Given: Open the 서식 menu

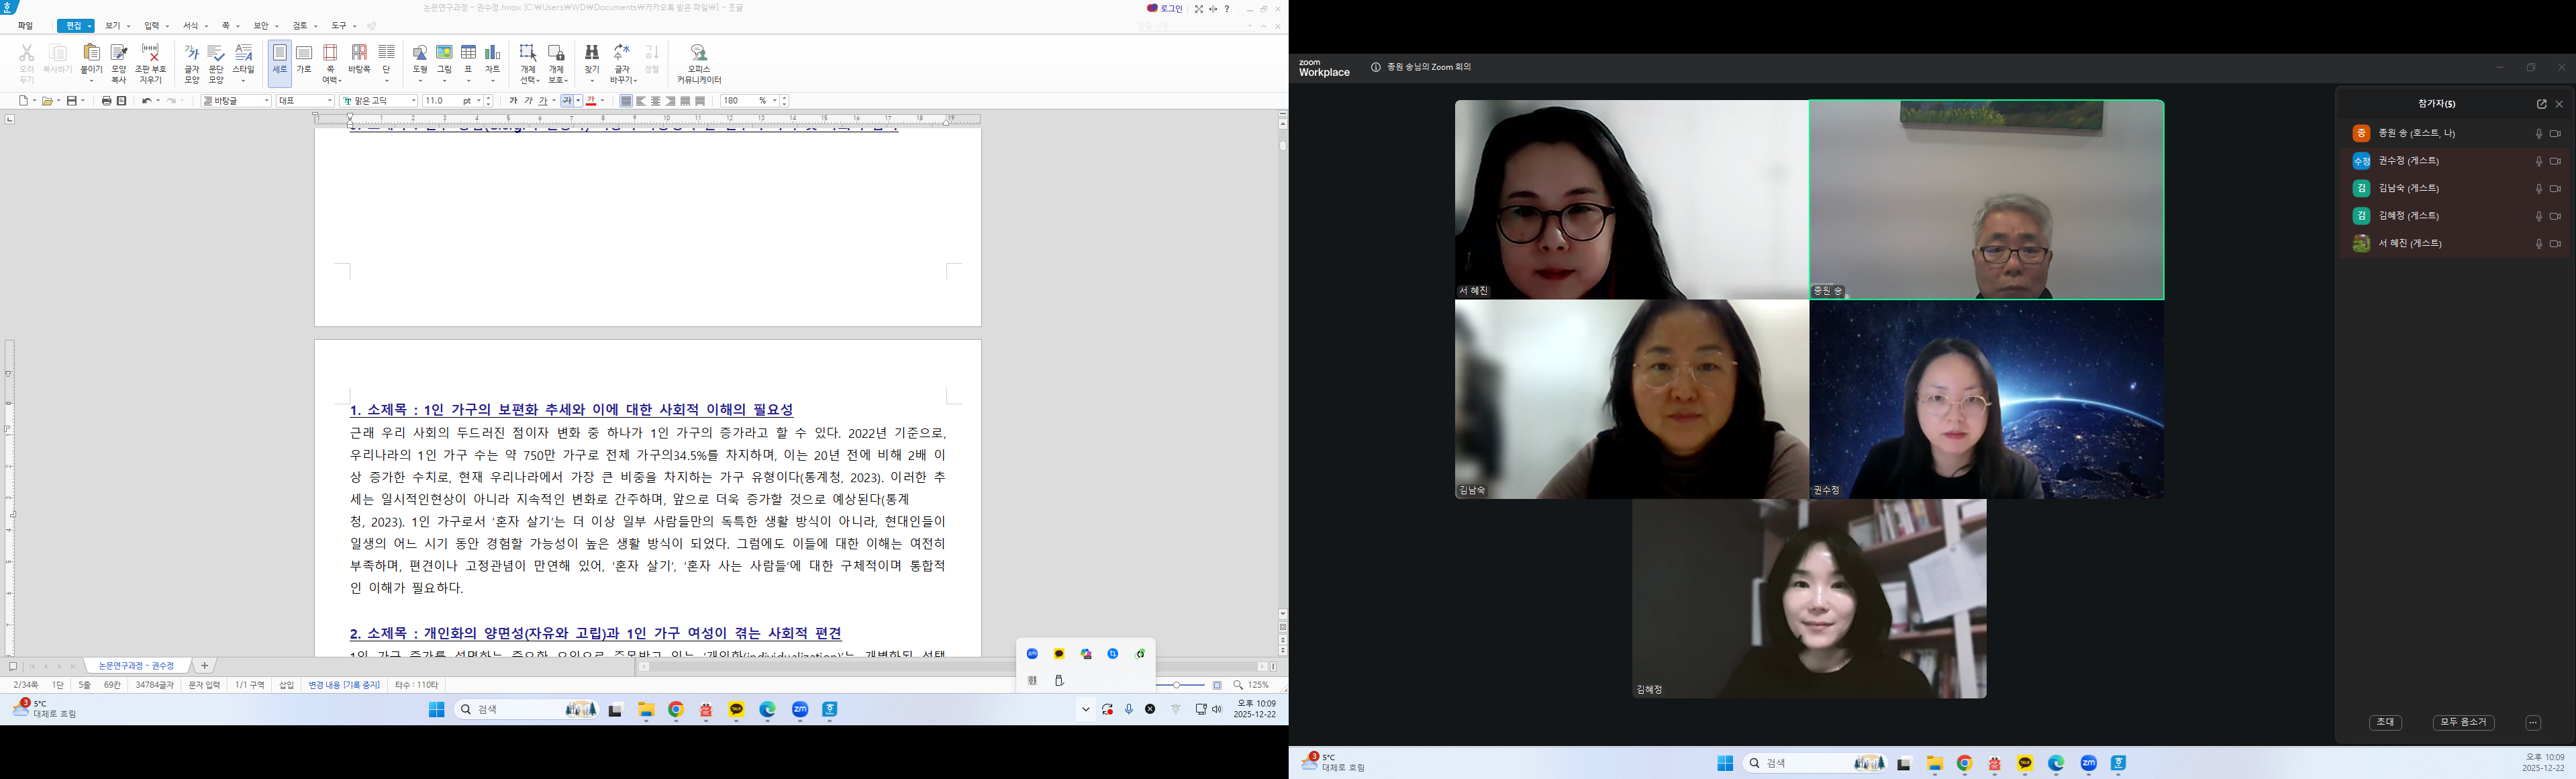Looking at the screenshot, I should click(191, 26).
